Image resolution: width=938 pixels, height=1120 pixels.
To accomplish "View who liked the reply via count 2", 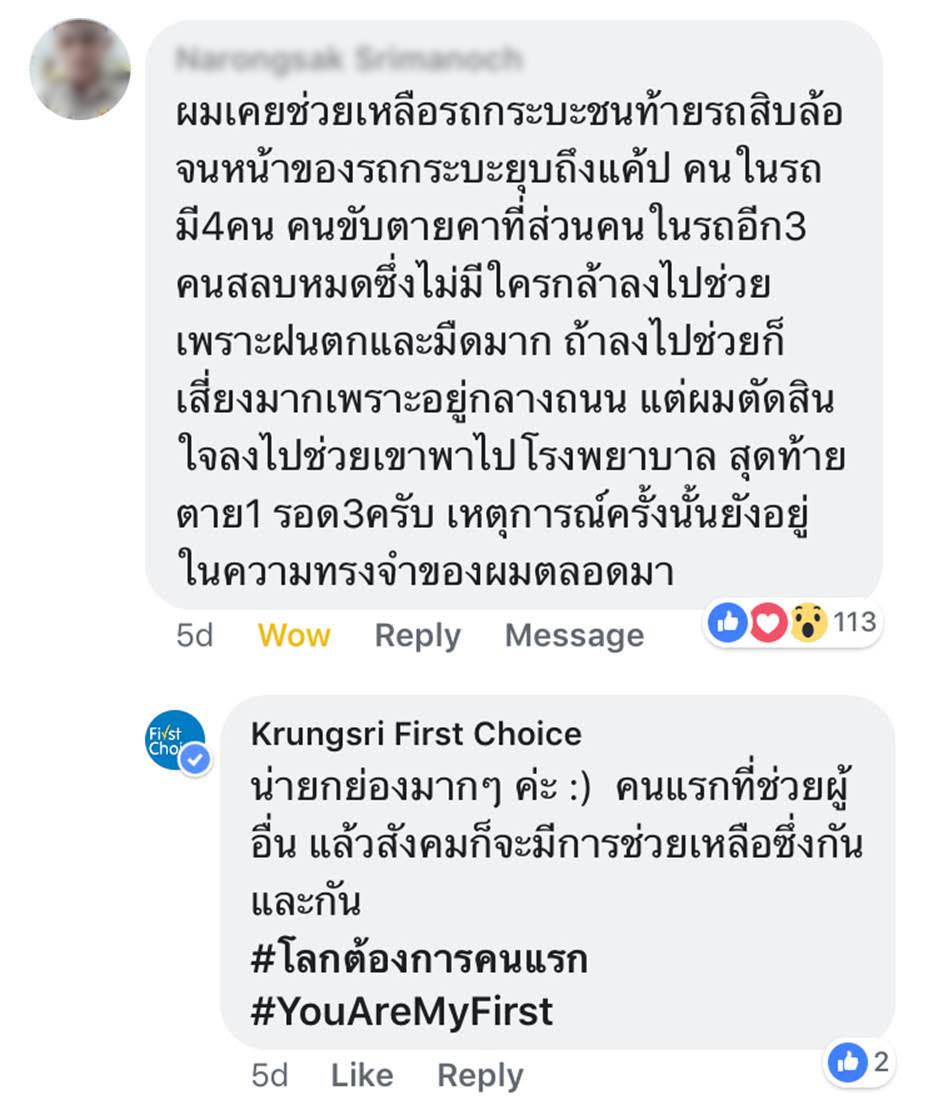I will click(x=881, y=1062).
